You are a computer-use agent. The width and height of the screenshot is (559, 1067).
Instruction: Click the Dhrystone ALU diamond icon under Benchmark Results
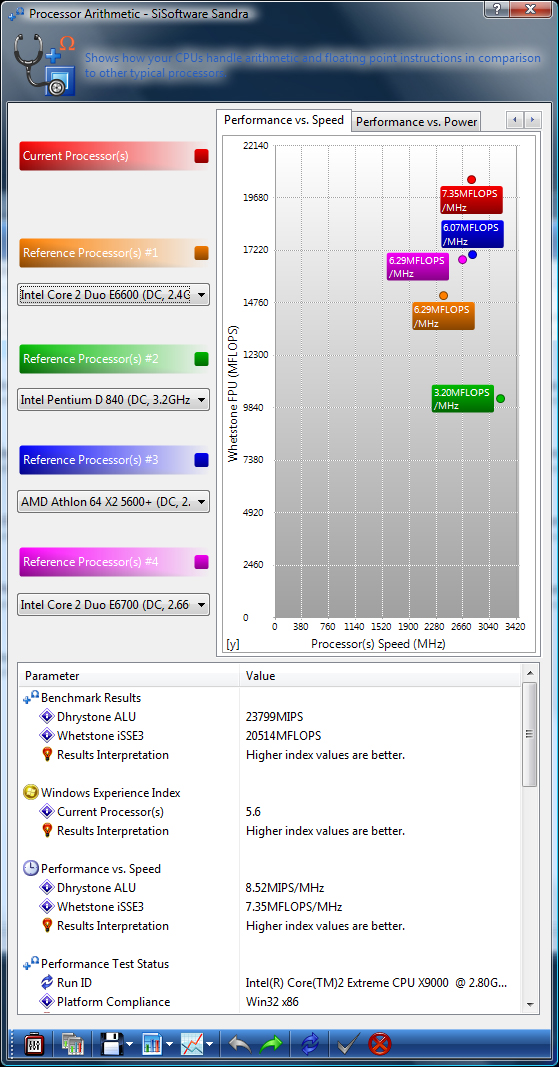tap(47, 717)
